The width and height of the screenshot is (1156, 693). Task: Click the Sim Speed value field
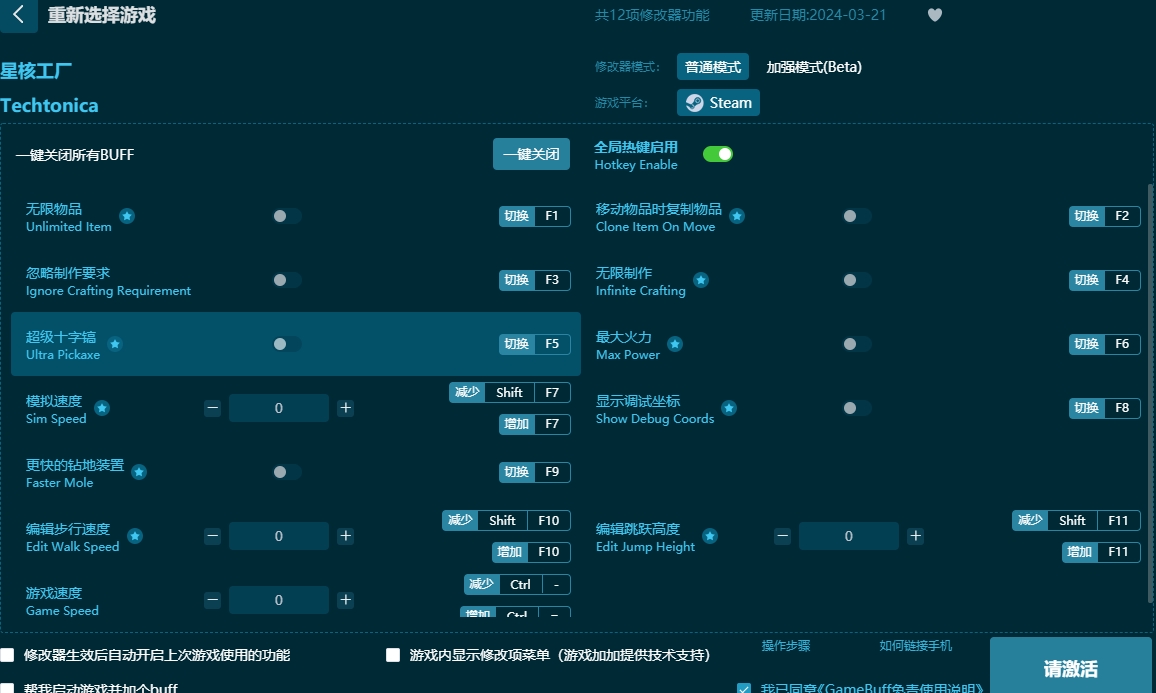coord(279,408)
